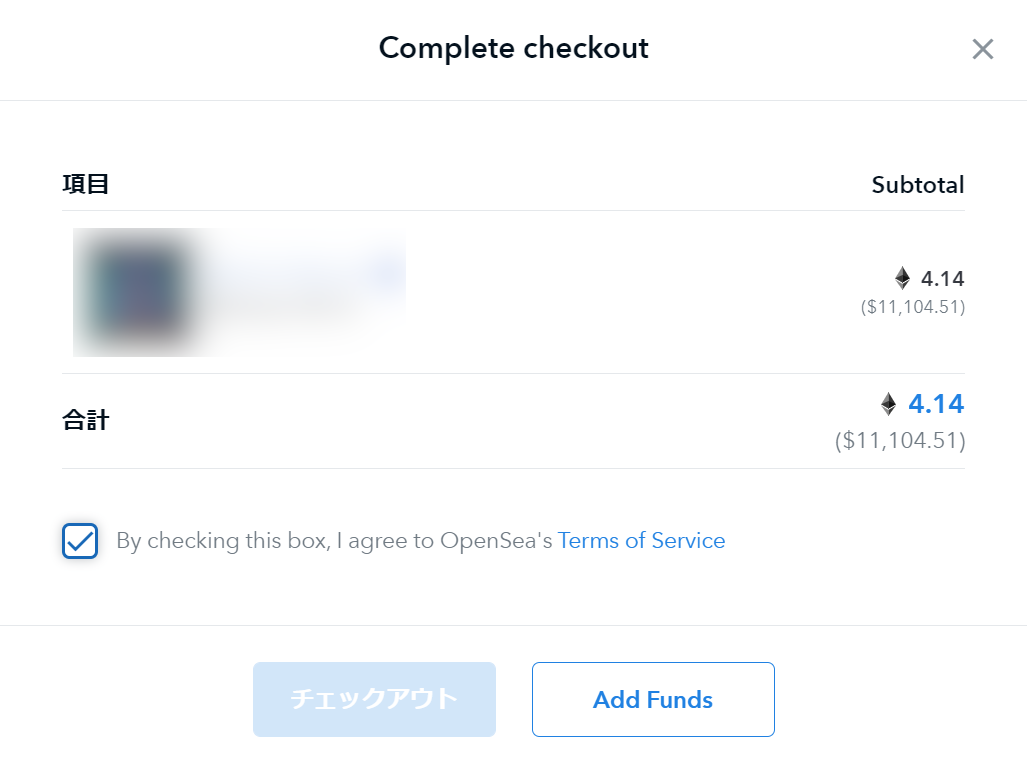Screen dimensions: 1027x763
Task: Click the 合計 total label
Action: coord(86,420)
